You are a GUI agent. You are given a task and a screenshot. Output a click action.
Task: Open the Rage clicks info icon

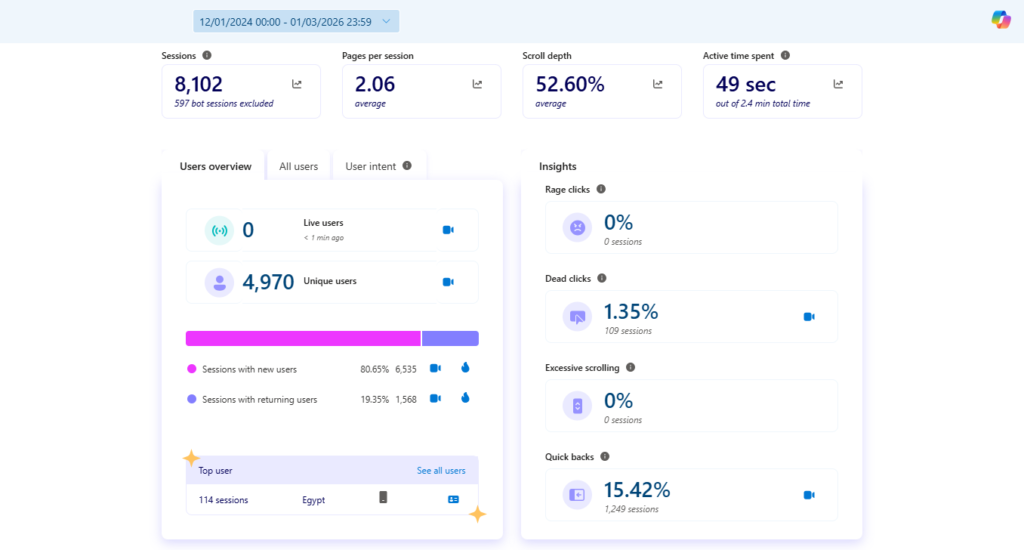click(x=601, y=189)
